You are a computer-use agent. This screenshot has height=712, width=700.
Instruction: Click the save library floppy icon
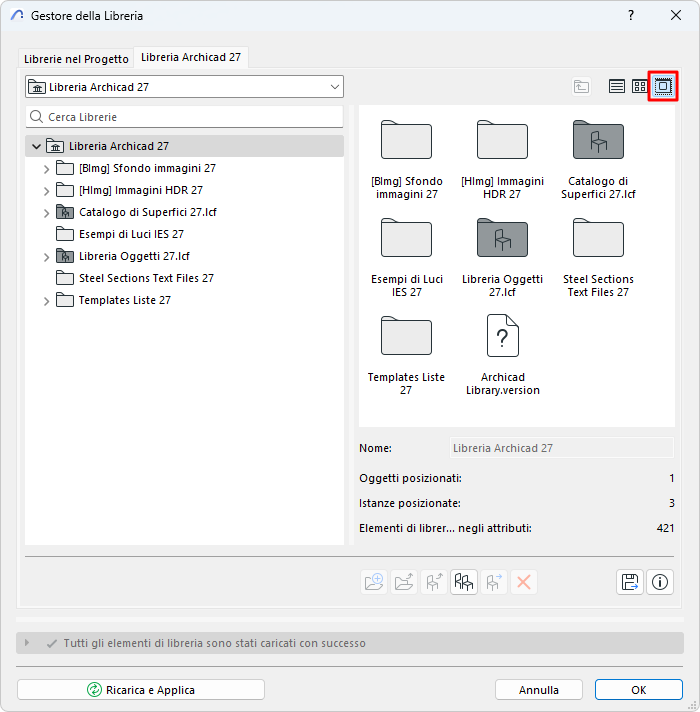[630, 582]
